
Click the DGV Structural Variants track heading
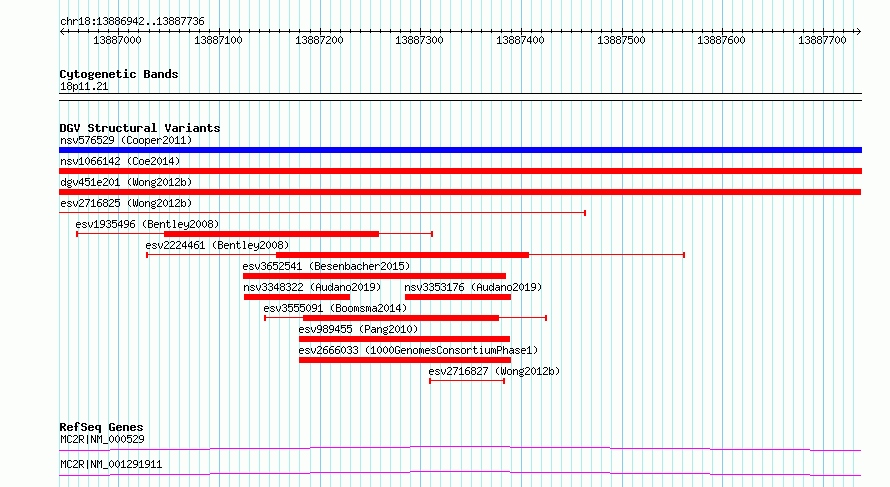140,128
